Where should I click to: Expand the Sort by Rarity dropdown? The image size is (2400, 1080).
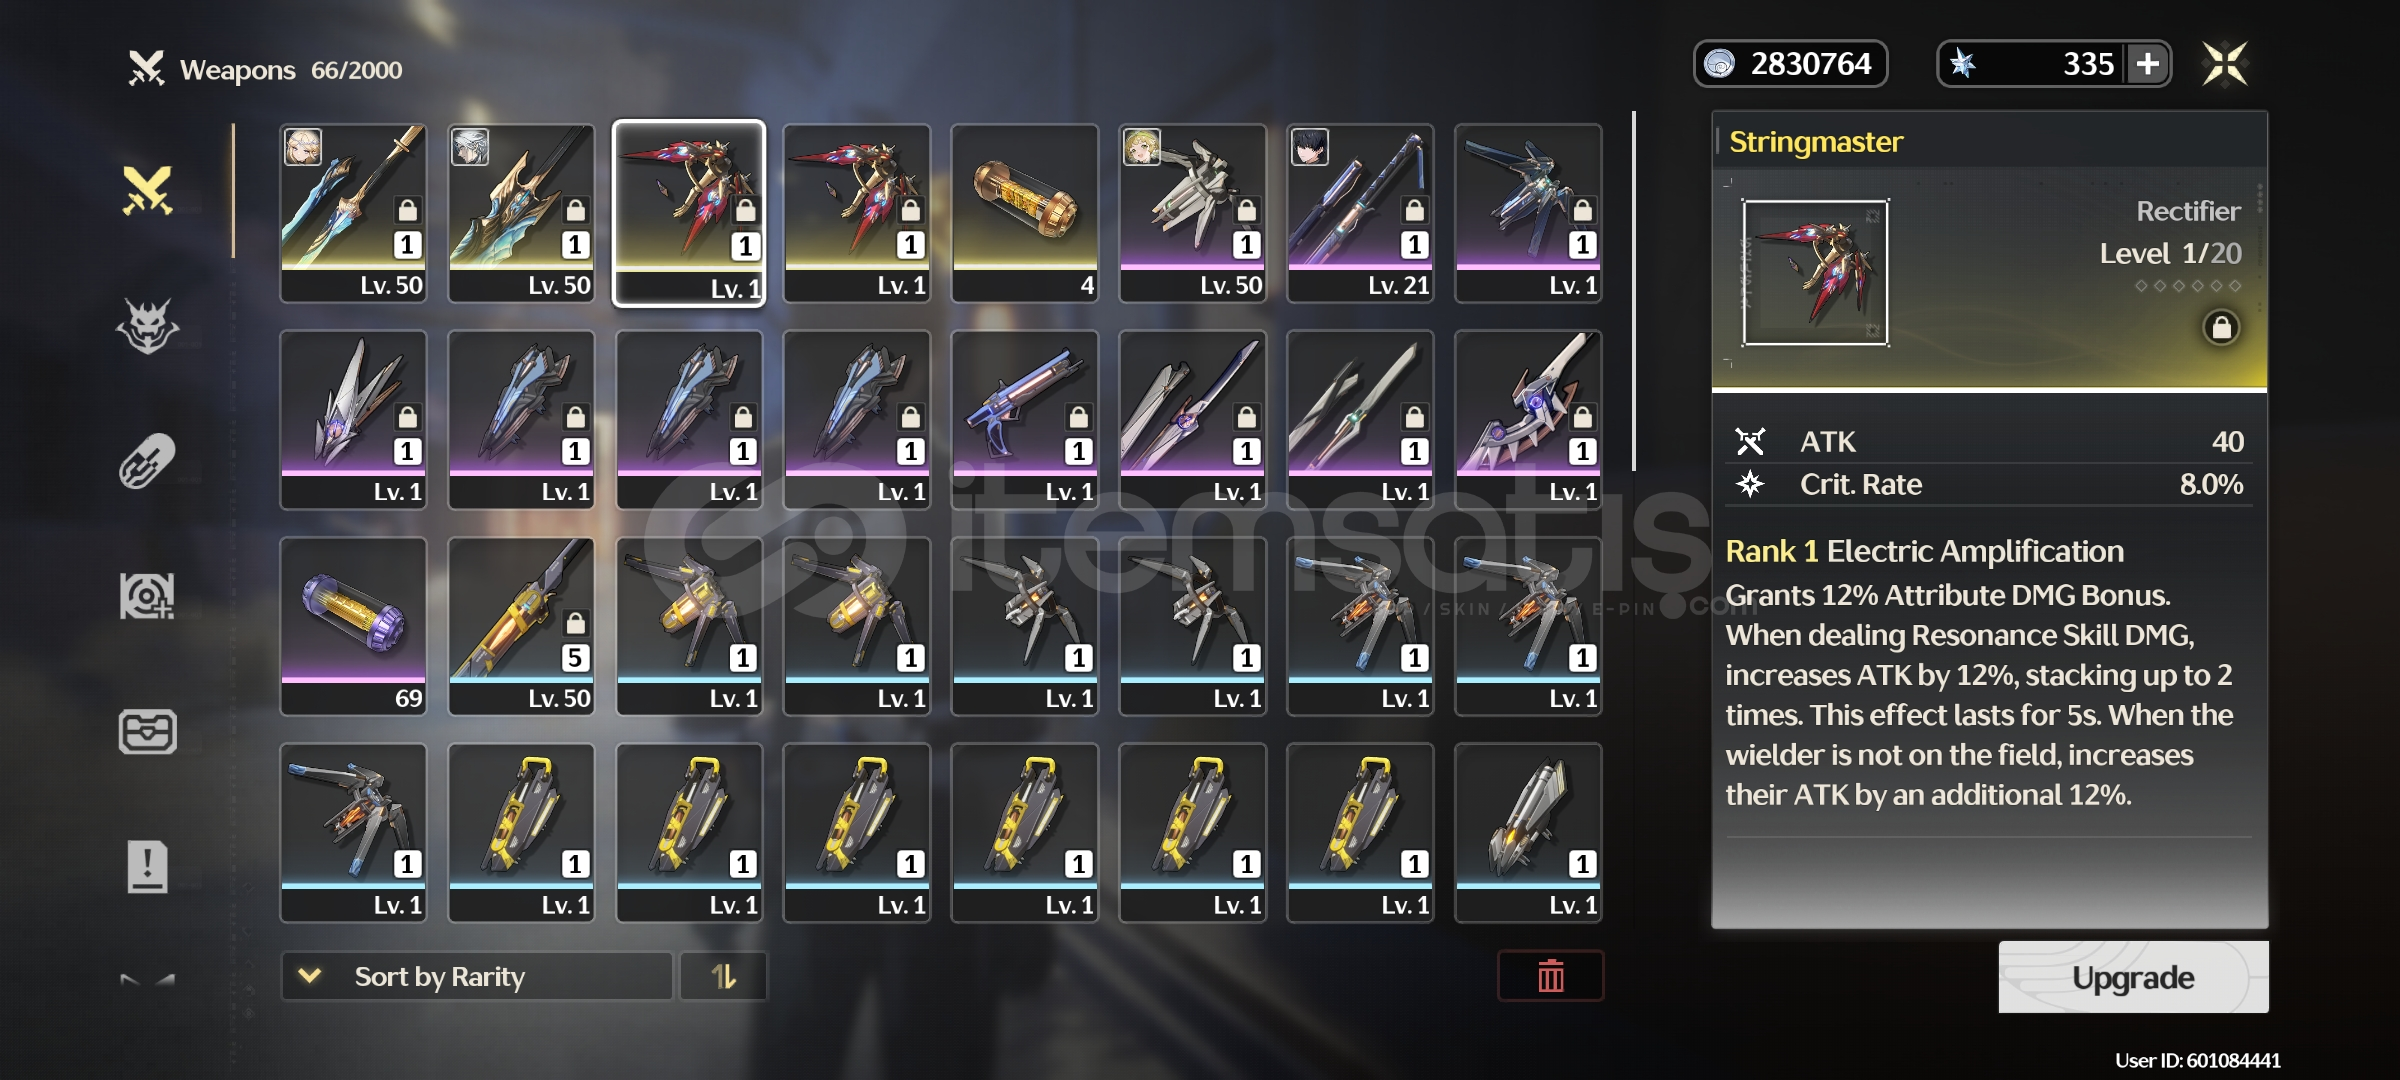[x=477, y=976]
